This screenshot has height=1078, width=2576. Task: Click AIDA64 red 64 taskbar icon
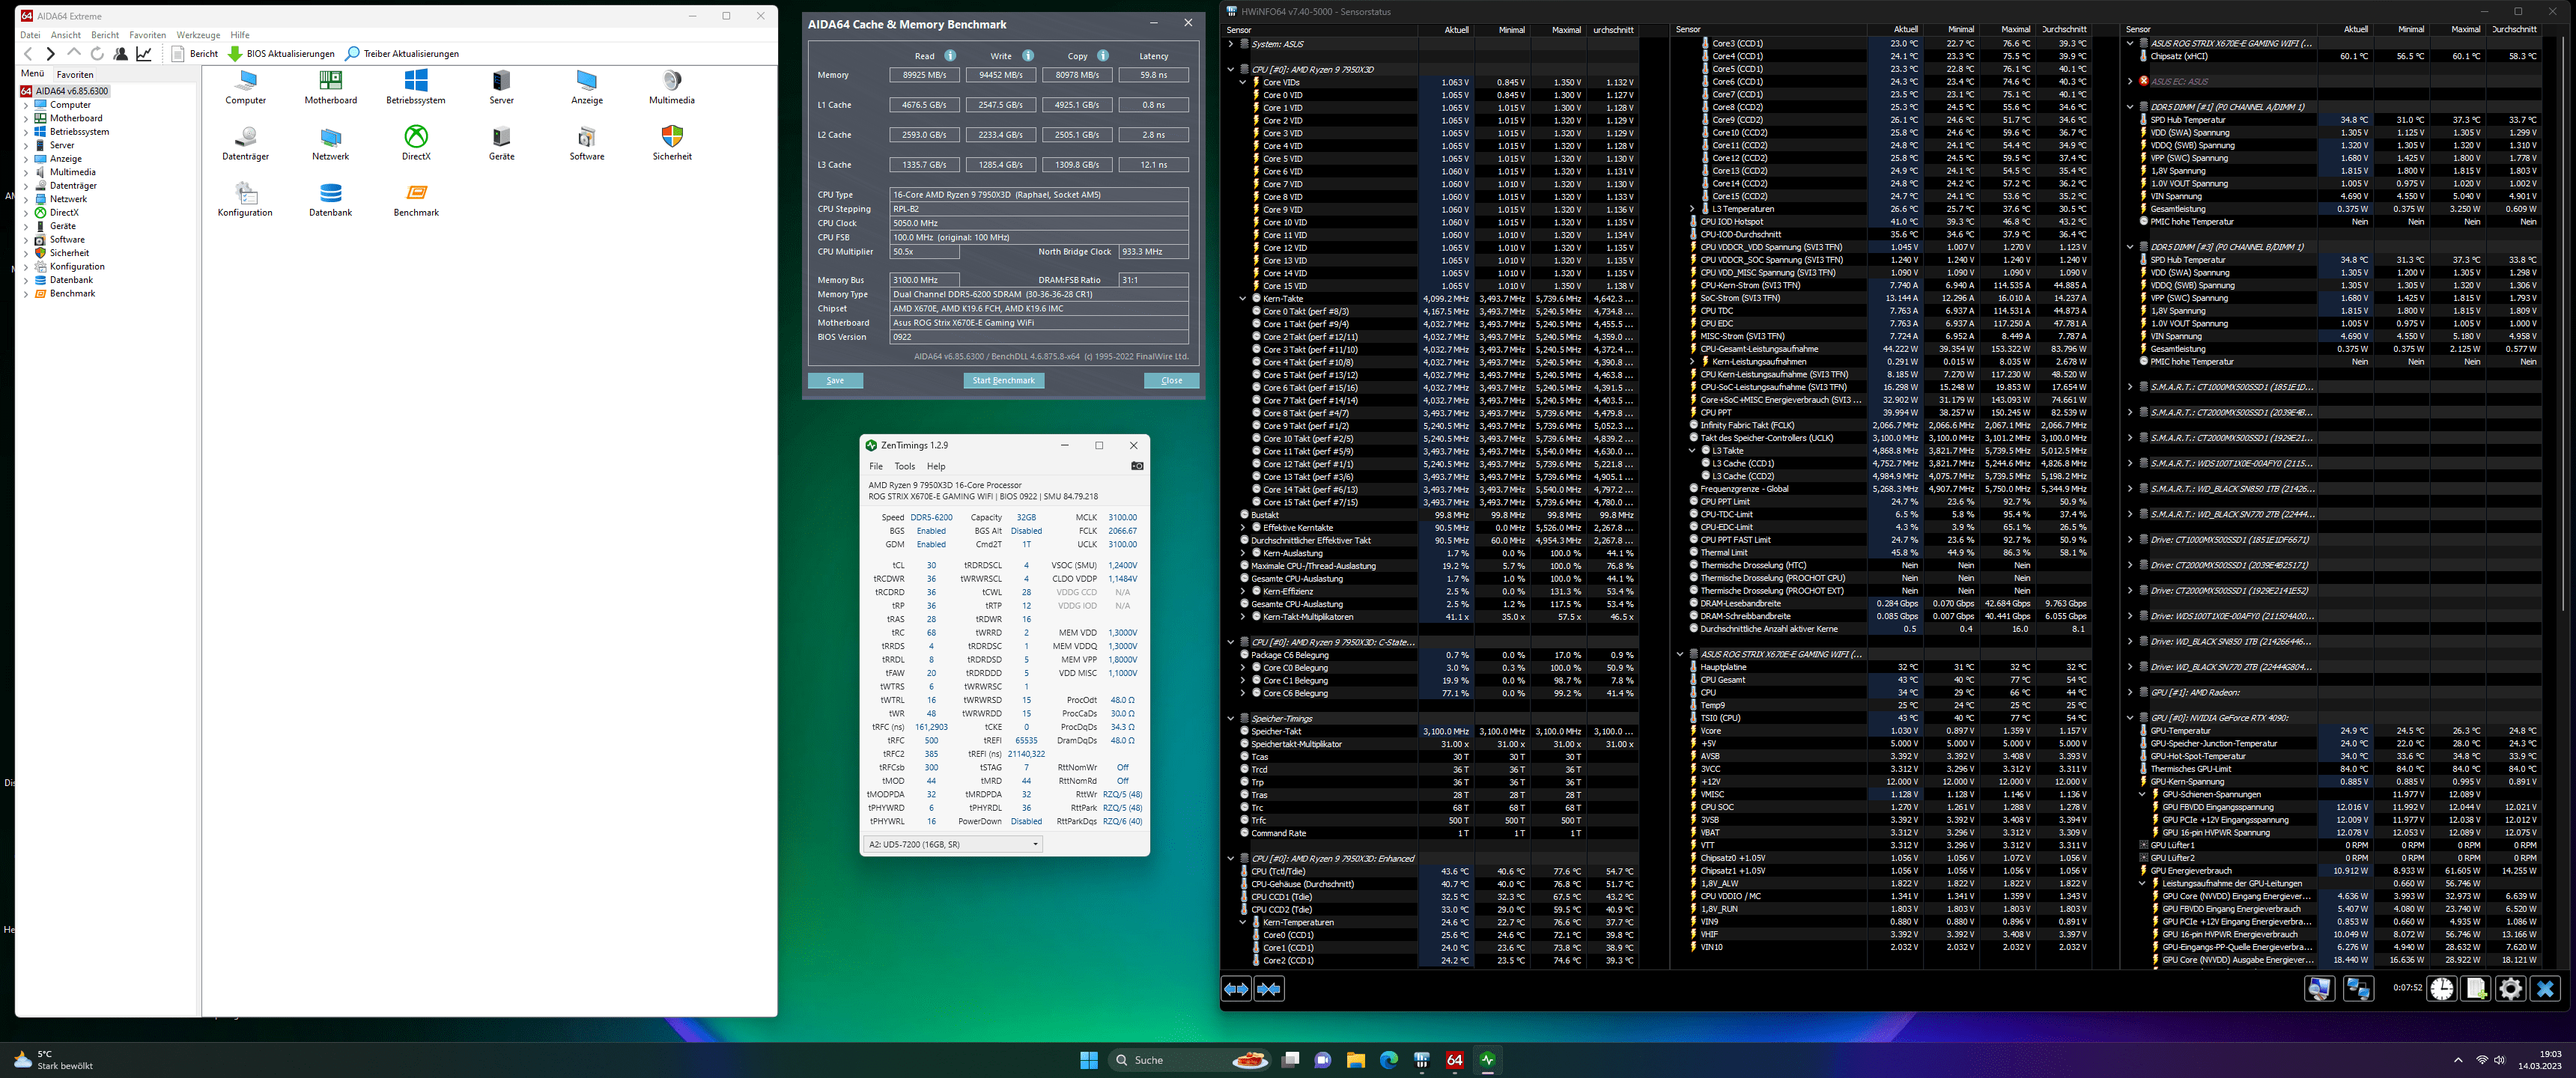tap(1454, 1060)
